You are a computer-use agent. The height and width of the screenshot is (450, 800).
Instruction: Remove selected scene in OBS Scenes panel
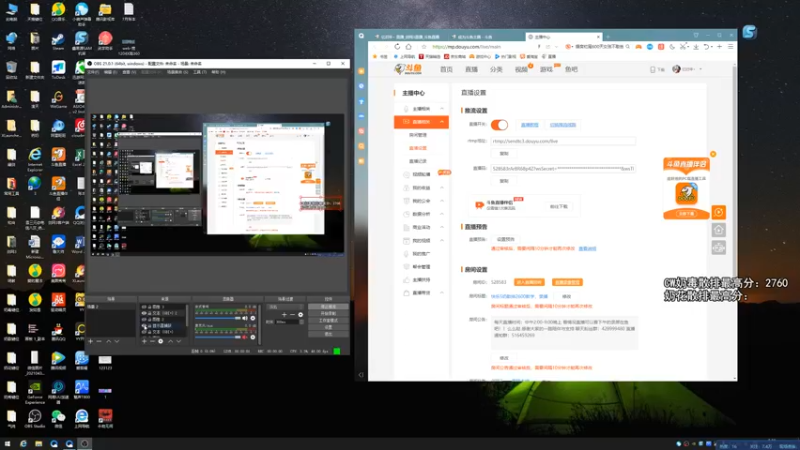(x=99, y=341)
